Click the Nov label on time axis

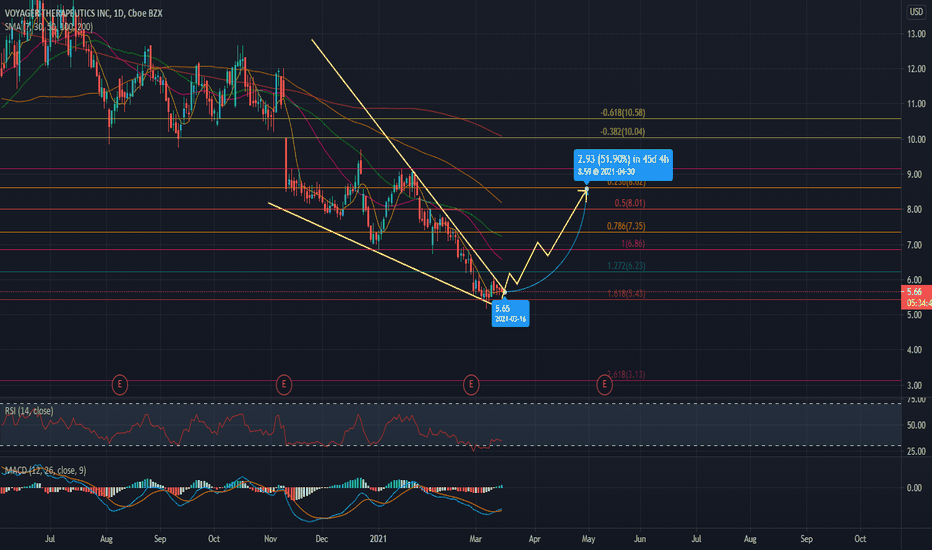tap(270, 539)
